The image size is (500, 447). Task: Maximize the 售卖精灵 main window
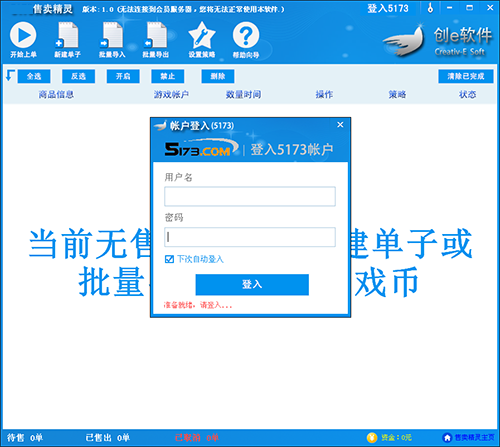tap(469, 8)
